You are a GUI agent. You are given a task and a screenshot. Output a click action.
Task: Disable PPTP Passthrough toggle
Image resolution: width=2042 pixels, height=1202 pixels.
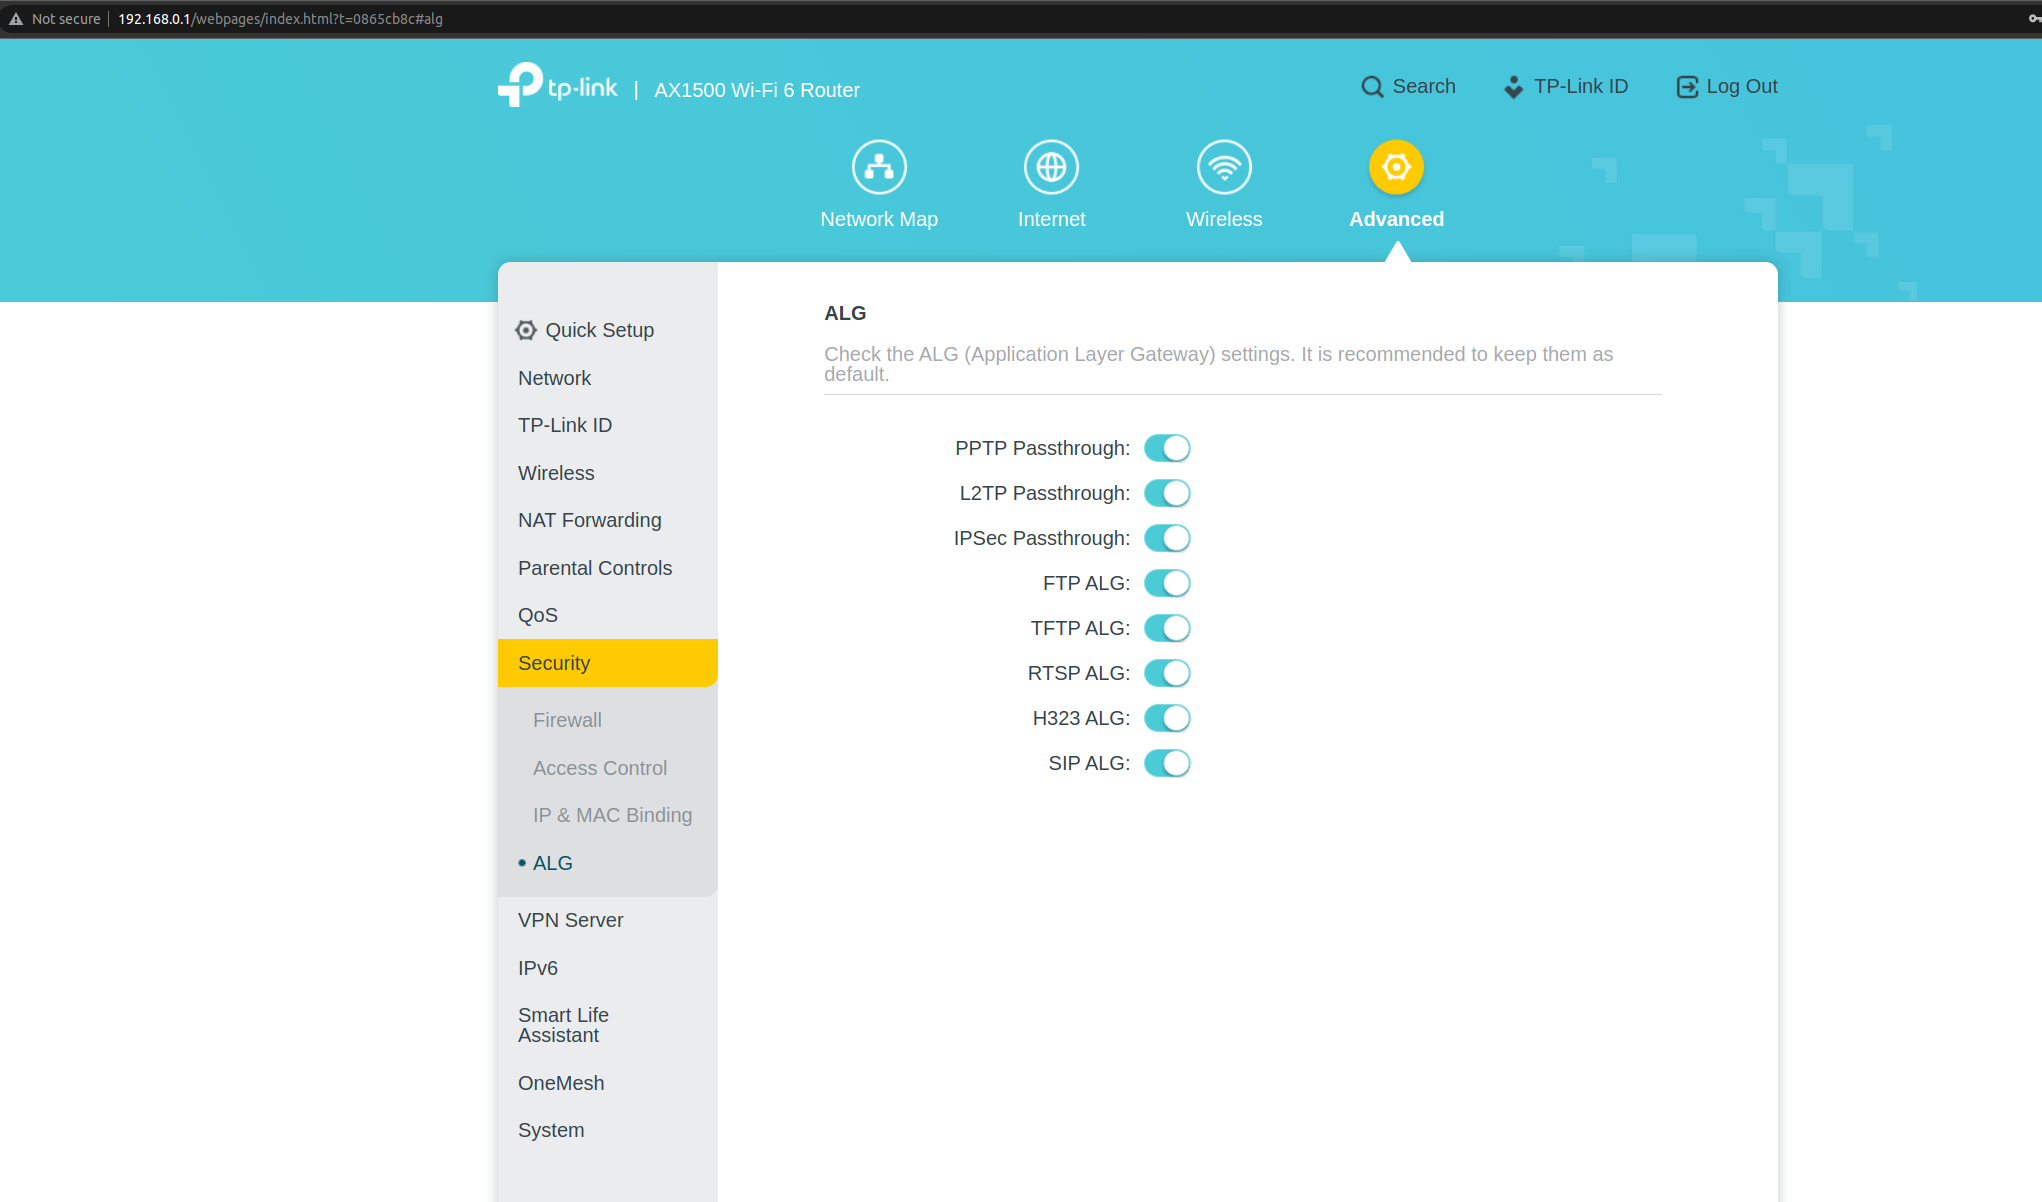[x=1167, y=448]
